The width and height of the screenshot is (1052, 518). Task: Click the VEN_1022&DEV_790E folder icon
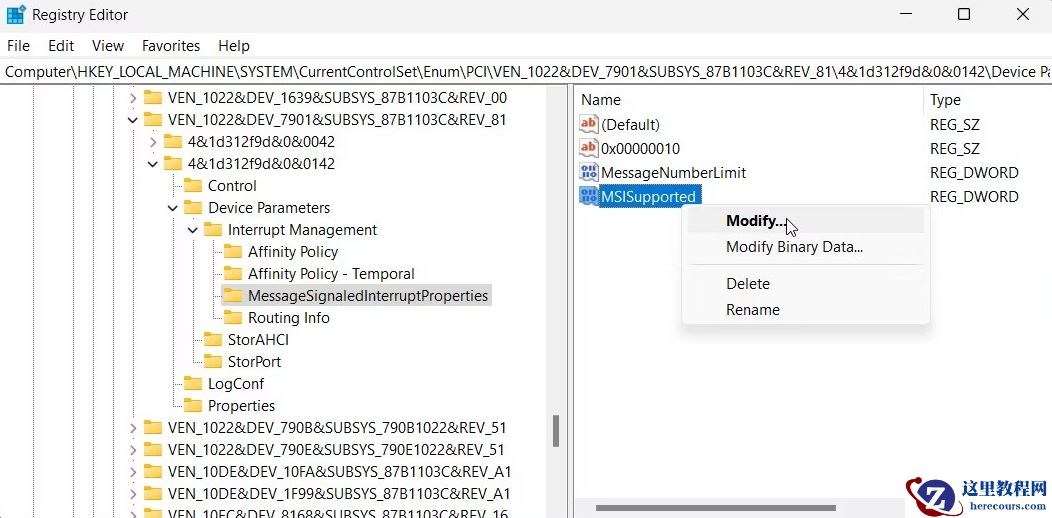point(153,450)
